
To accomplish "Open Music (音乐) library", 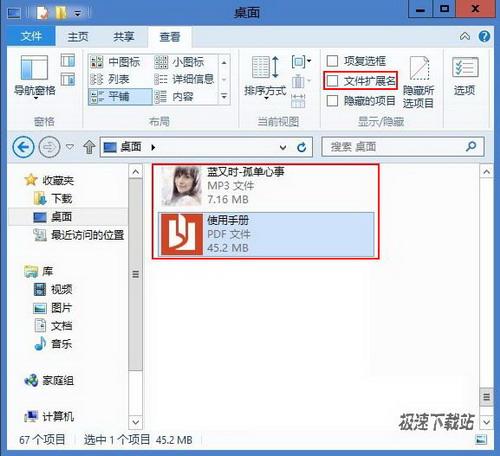I will pos(53,344).
